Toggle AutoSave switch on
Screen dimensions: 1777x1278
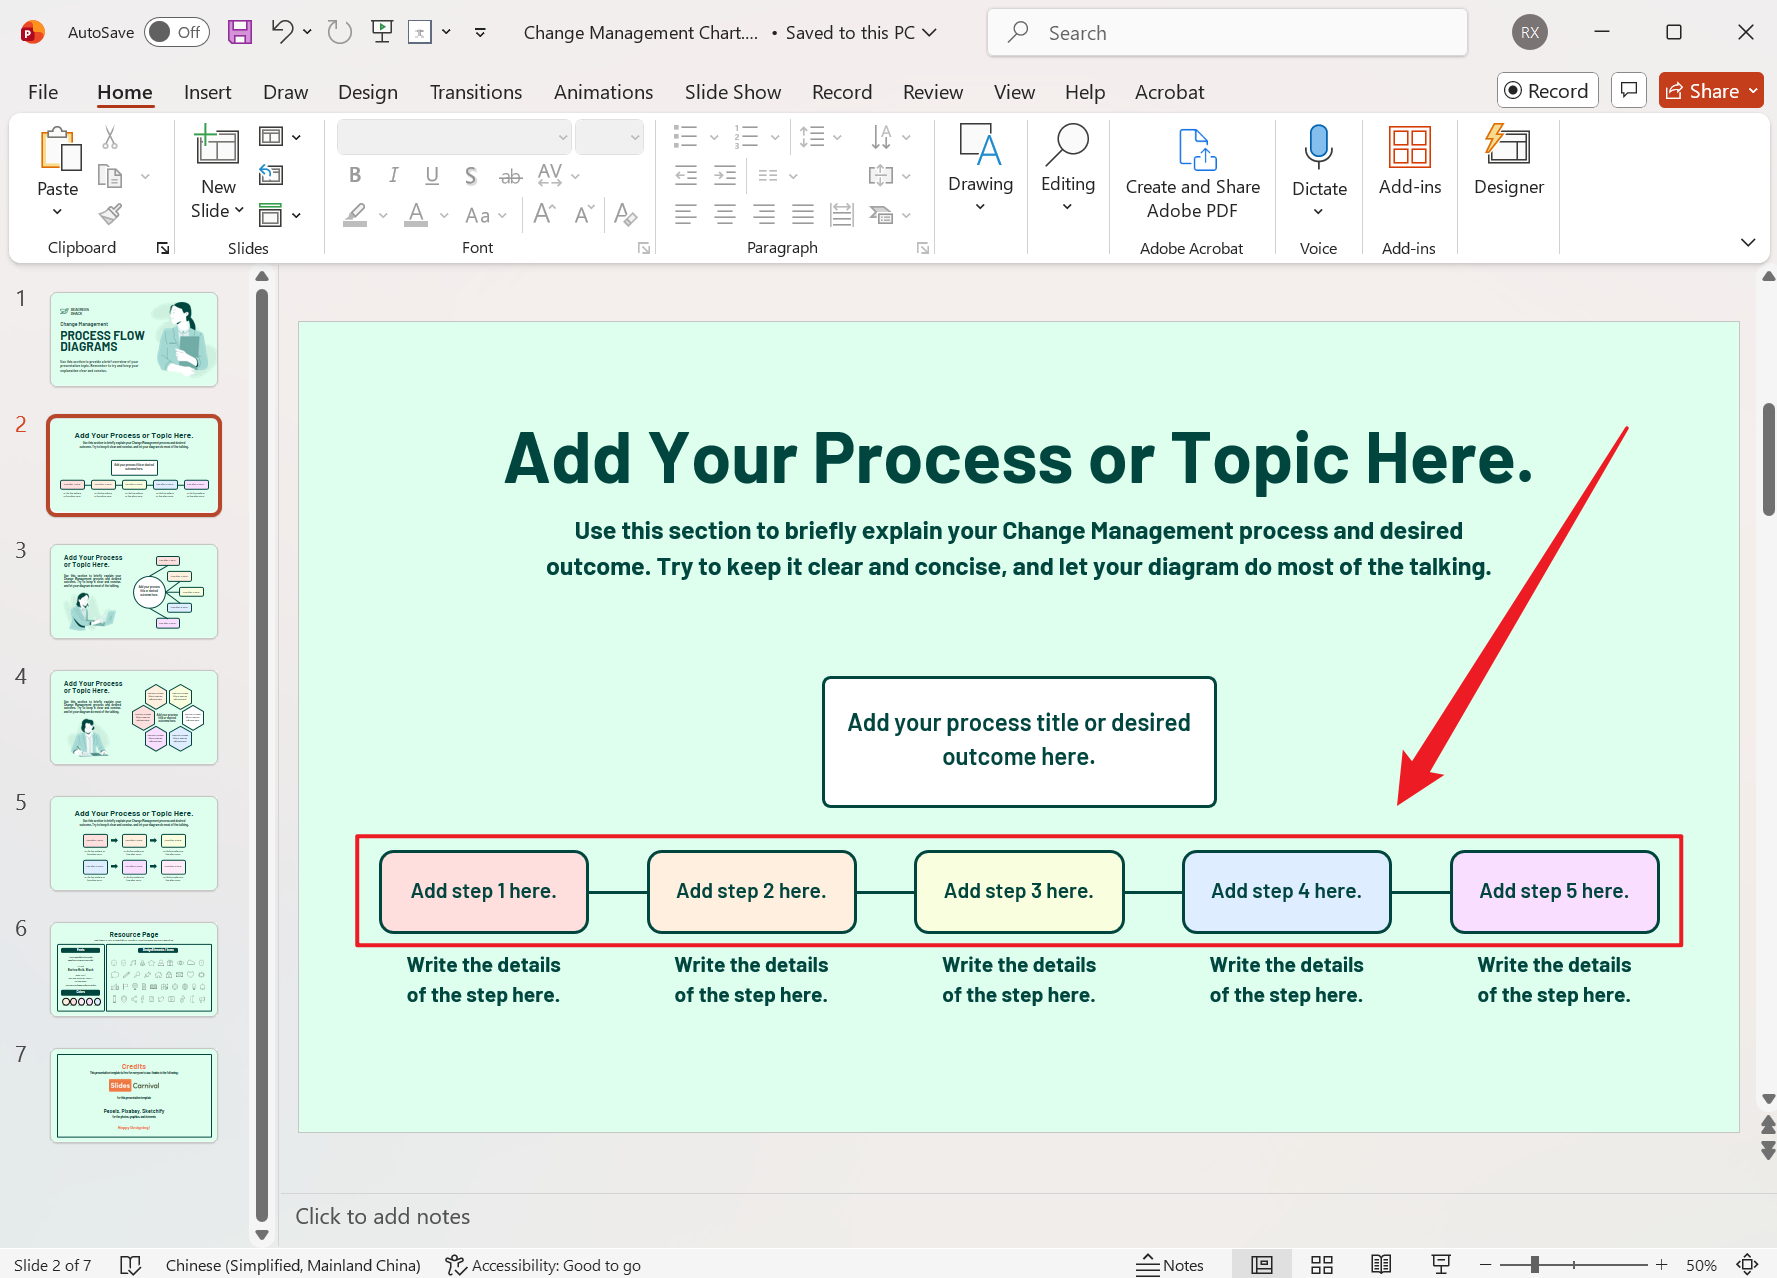pos(176,32)
